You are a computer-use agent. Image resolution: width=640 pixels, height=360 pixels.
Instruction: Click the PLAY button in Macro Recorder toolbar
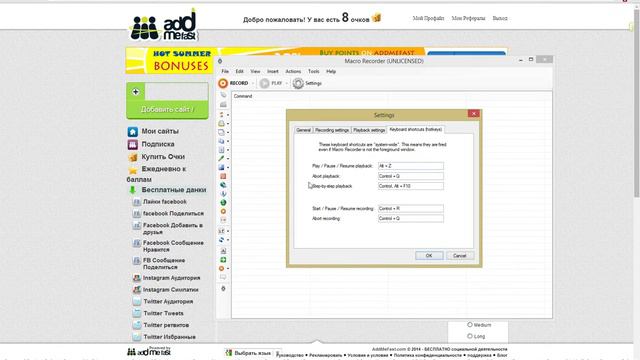tap(271, 83)
